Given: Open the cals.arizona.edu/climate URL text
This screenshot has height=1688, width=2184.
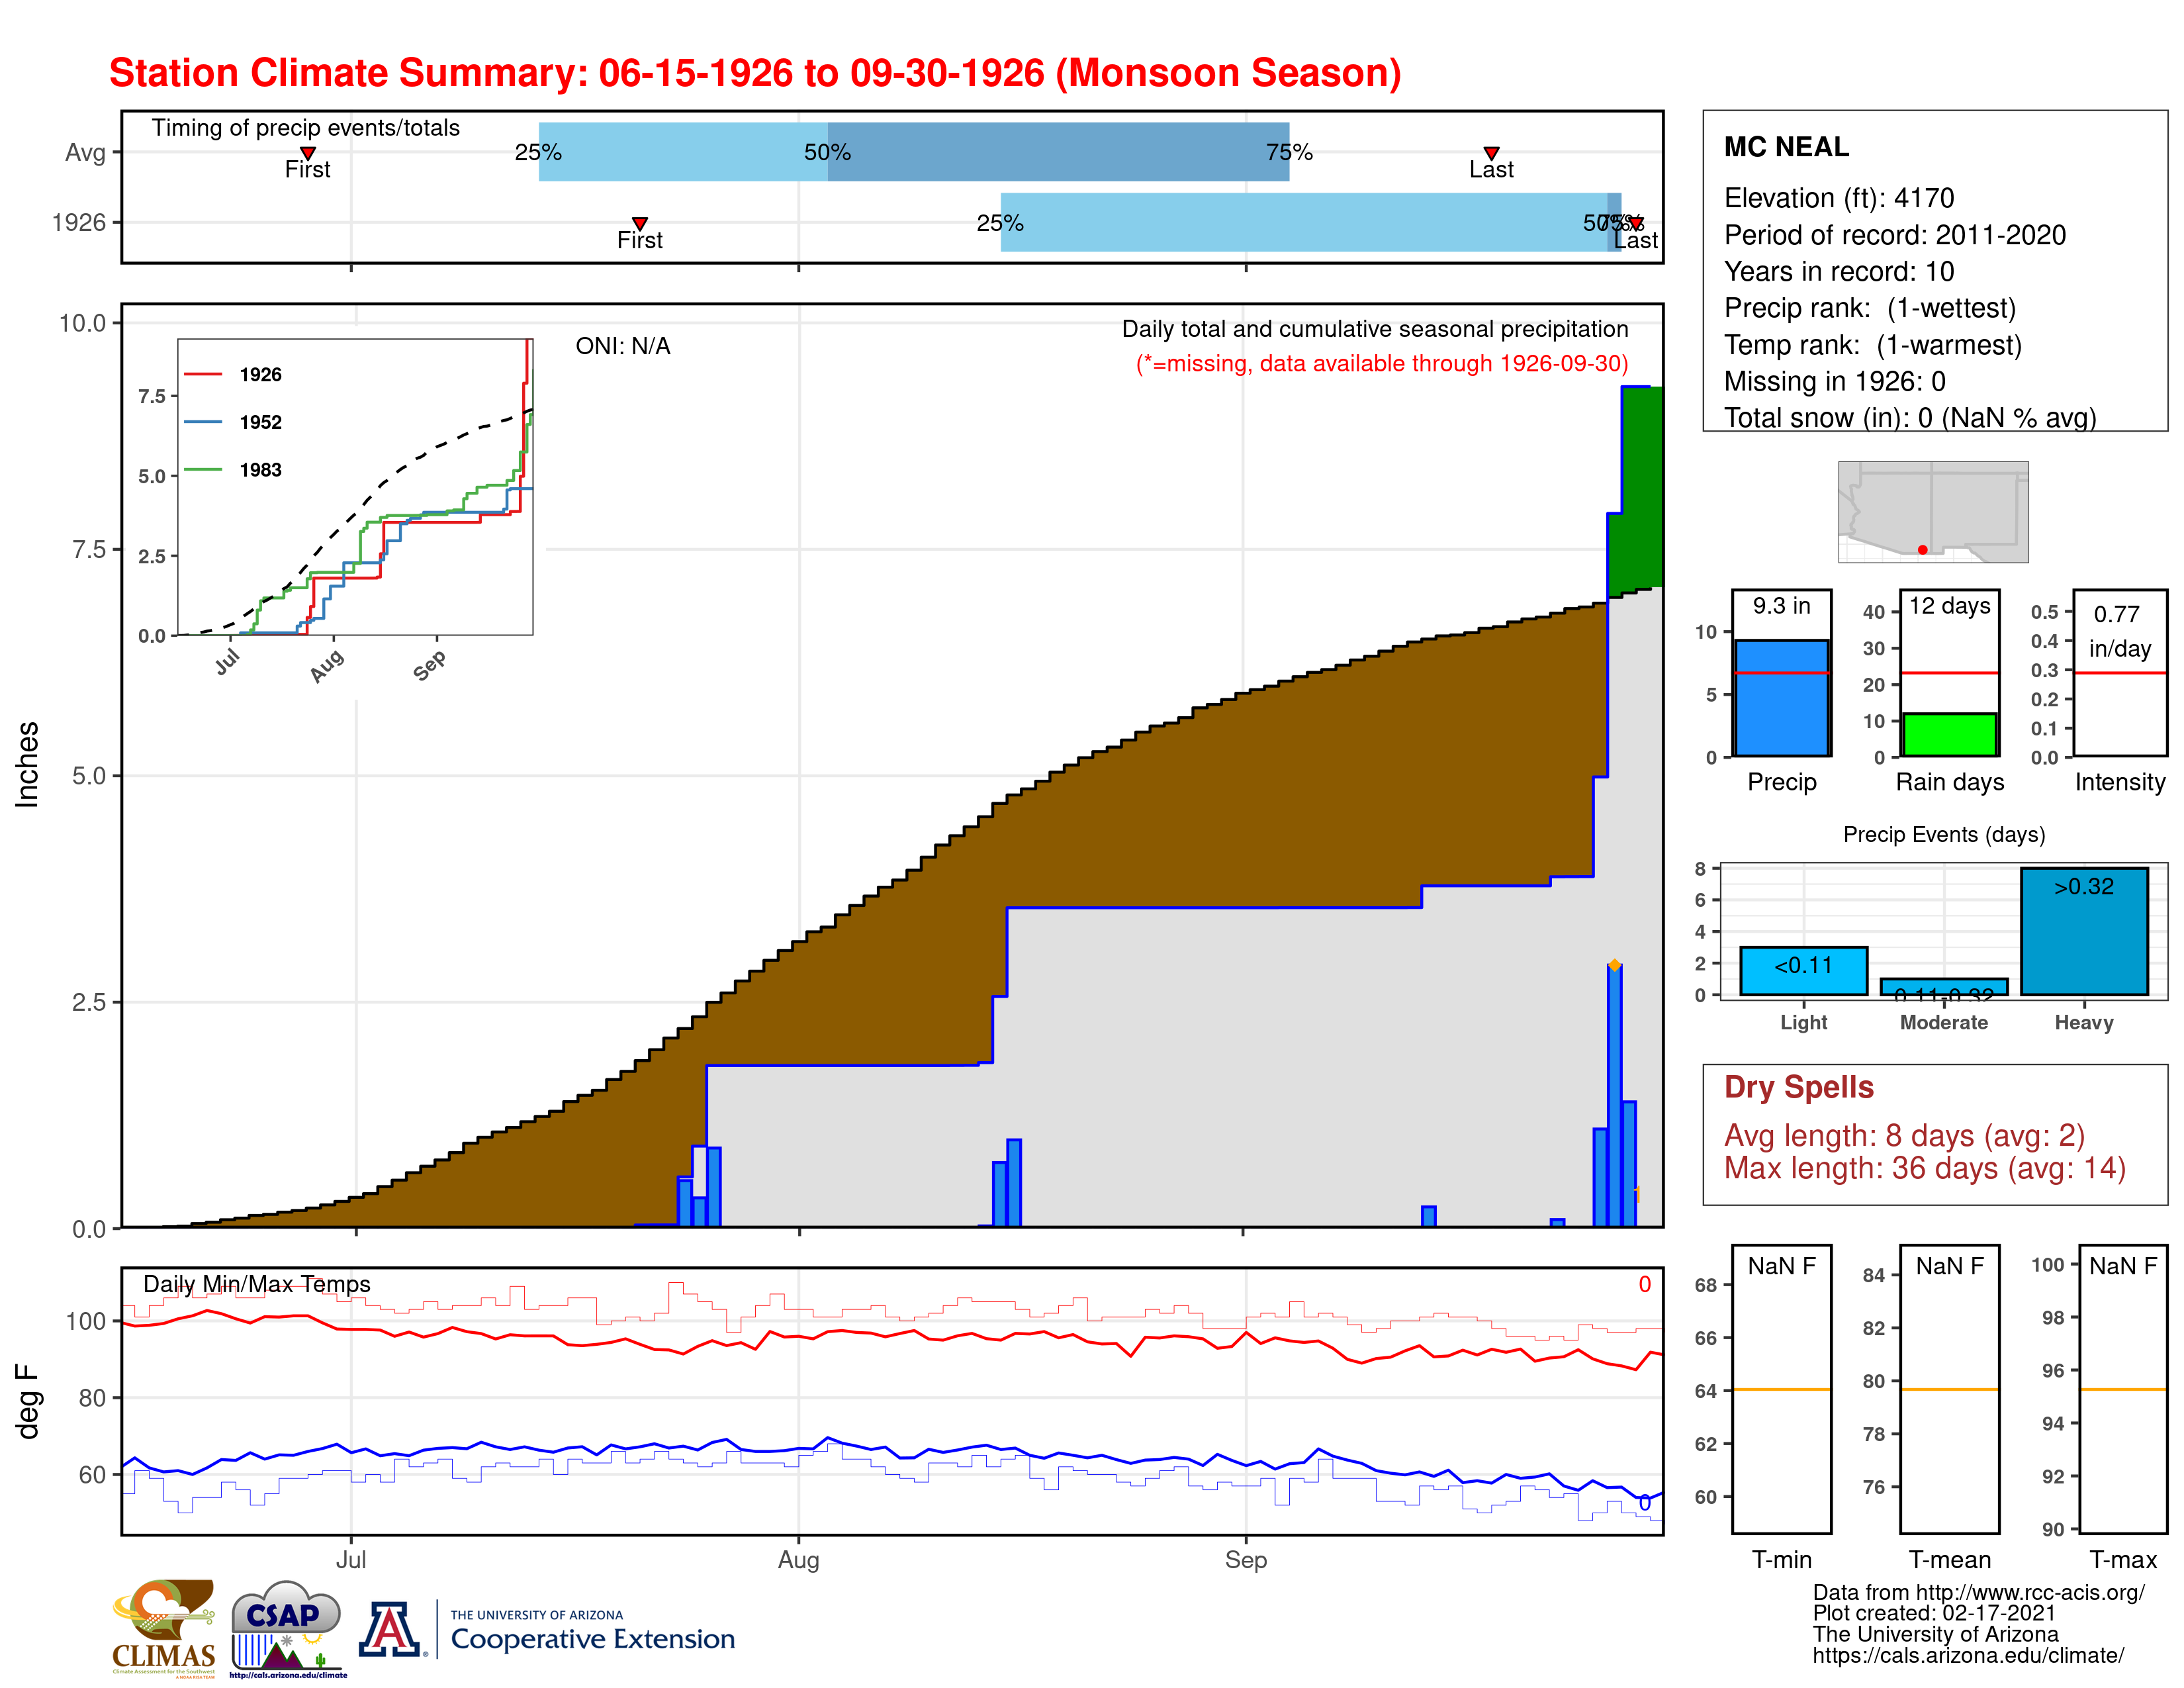Looking at the screenshot, I should tap(1968, 1656).
